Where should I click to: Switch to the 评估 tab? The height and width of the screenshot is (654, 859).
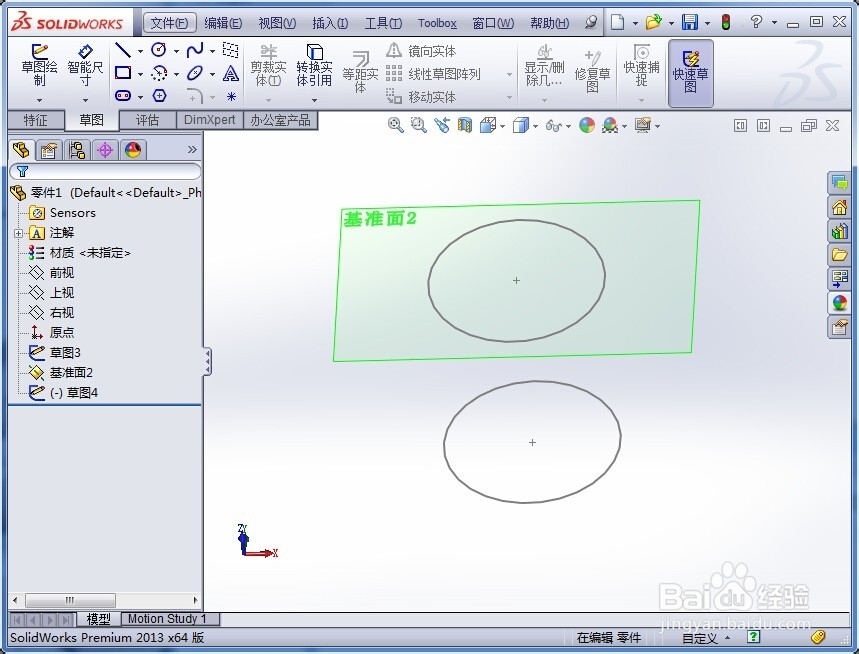[x=147, y=120]
